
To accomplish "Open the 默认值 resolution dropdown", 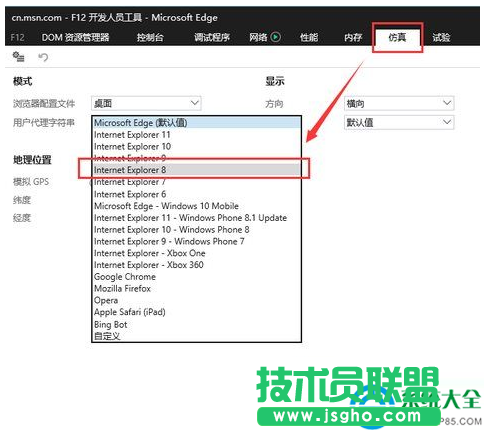I will [399, 122].
